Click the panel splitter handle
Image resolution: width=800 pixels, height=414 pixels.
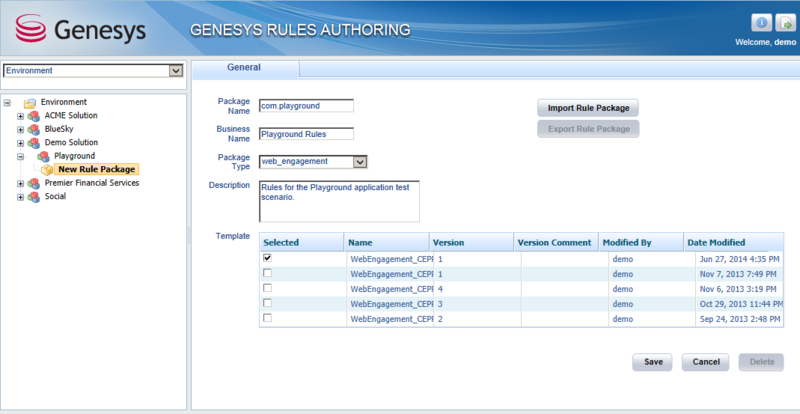point(189,235)
